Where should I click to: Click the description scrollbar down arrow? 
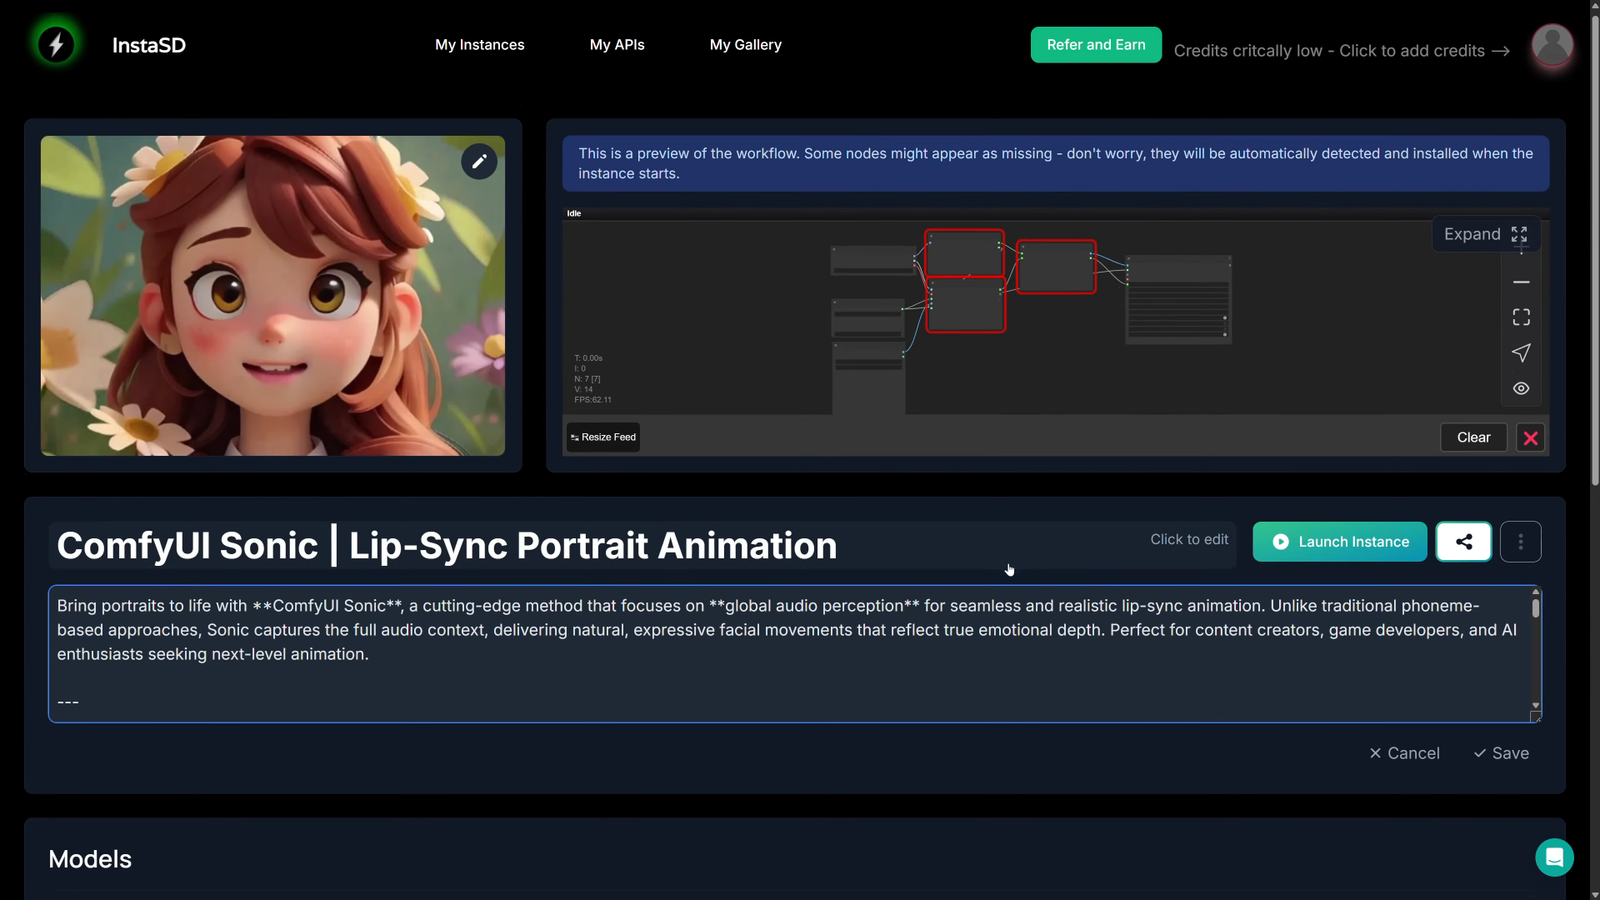click(1536, 705)
